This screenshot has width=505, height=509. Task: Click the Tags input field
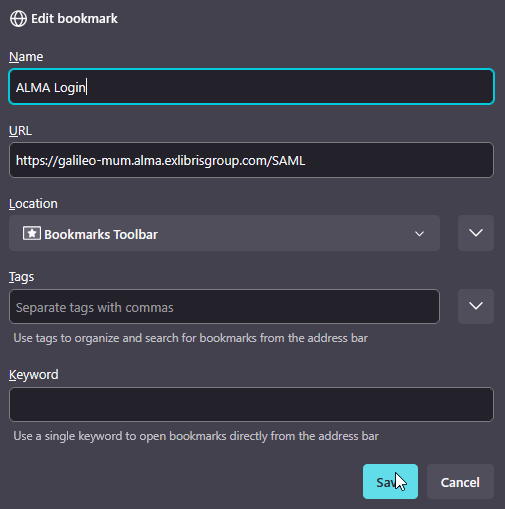coord(224,307)
